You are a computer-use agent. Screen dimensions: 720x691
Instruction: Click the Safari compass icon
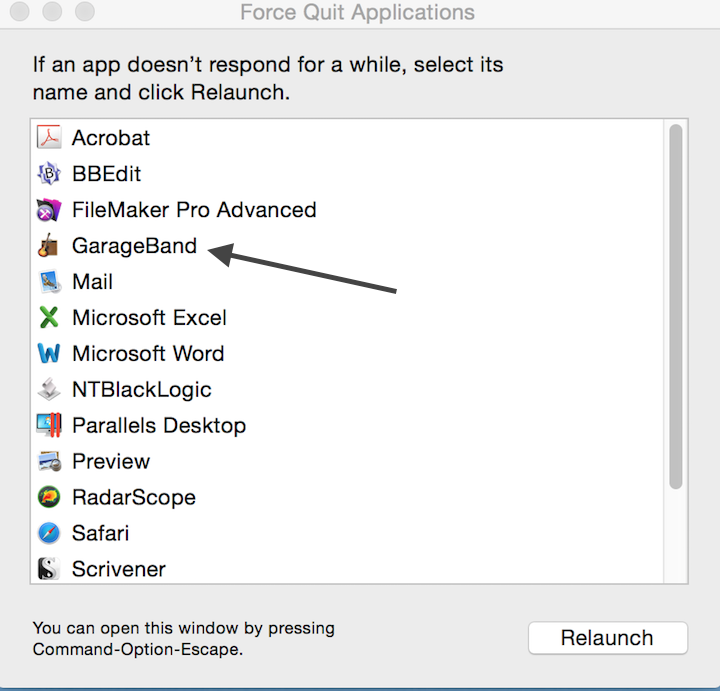pyautogui.click(x=48, y=534)
